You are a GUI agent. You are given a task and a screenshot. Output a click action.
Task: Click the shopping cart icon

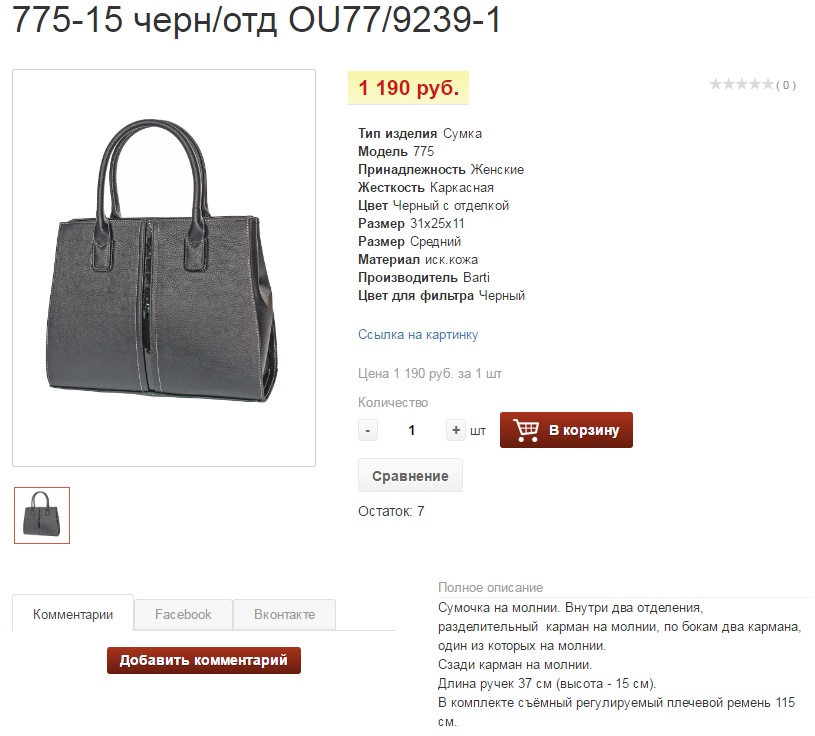tap(526, 430)
